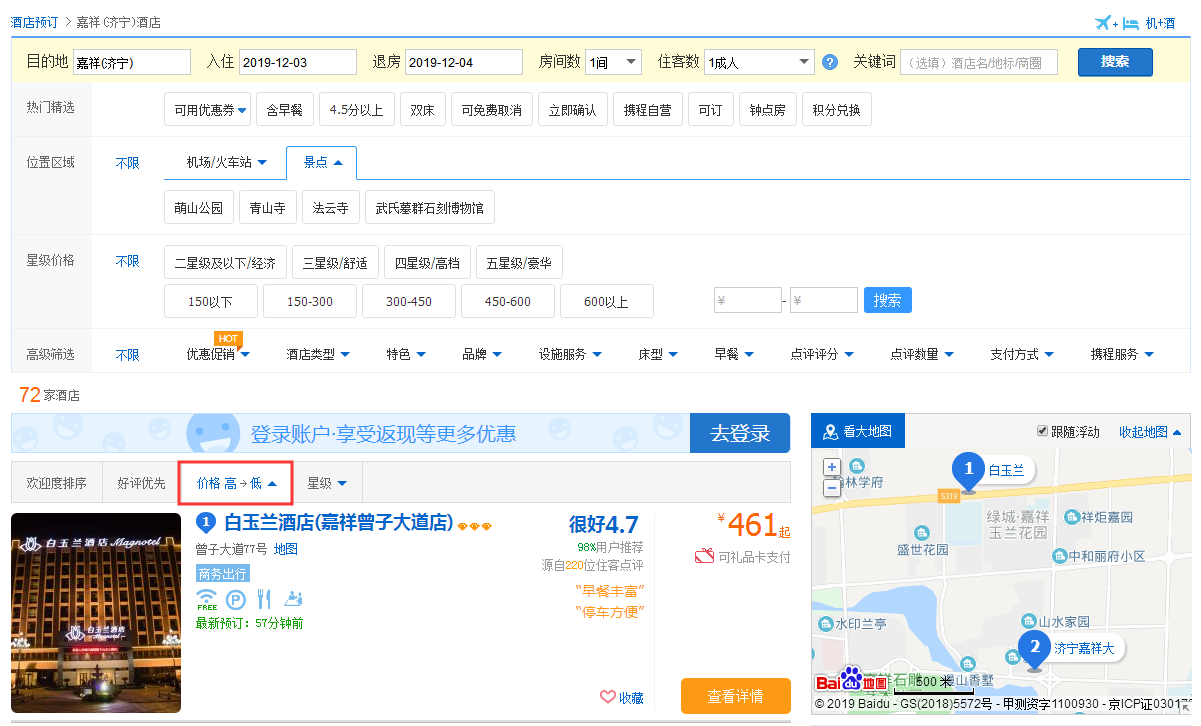
Task: Click the heart 收藏 favorite icon
Action: (607, 697)
